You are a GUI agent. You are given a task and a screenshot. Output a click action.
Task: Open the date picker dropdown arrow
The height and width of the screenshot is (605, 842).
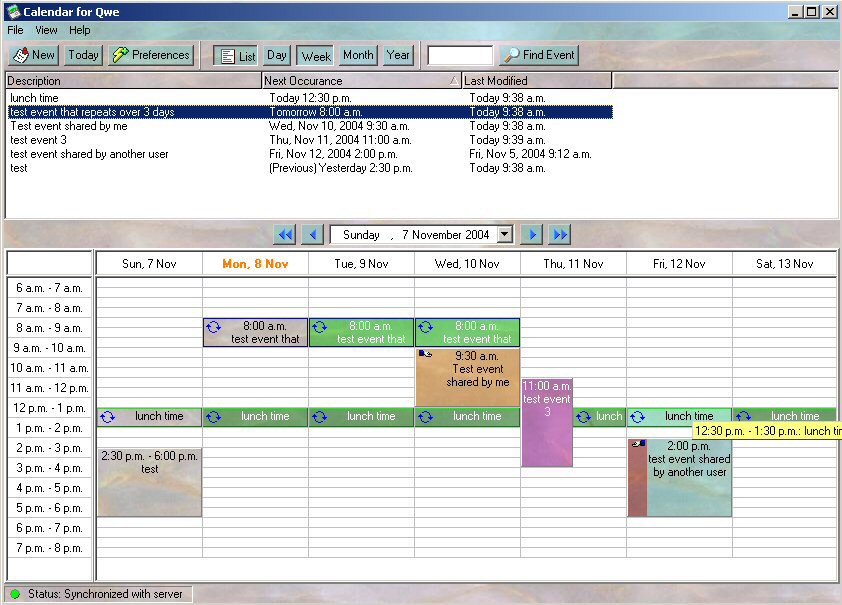click(x=505, y=234)
